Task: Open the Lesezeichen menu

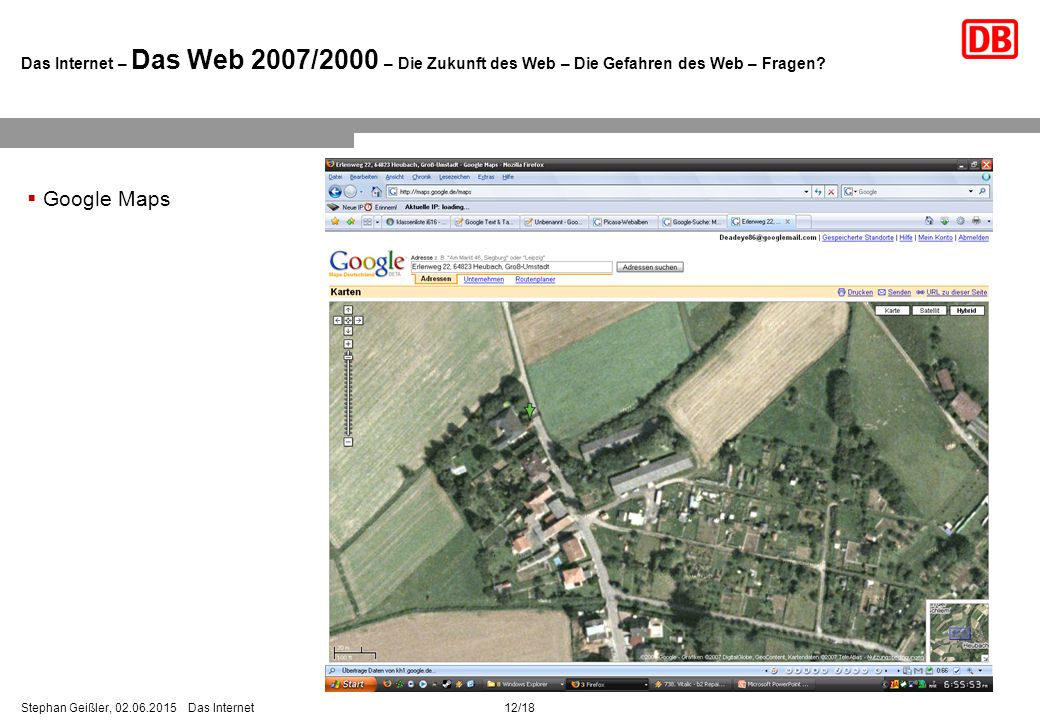Action: [x=454, y=177]
